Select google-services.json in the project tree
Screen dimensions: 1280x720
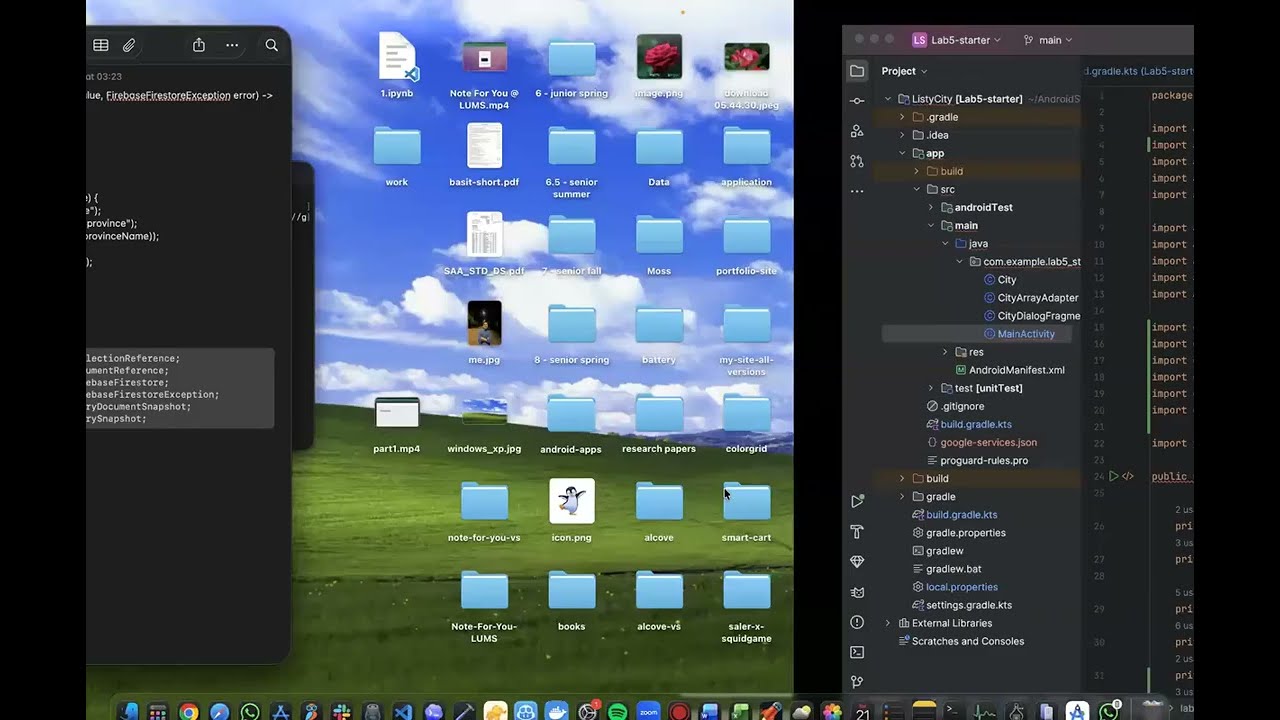[x=982, y=442]
